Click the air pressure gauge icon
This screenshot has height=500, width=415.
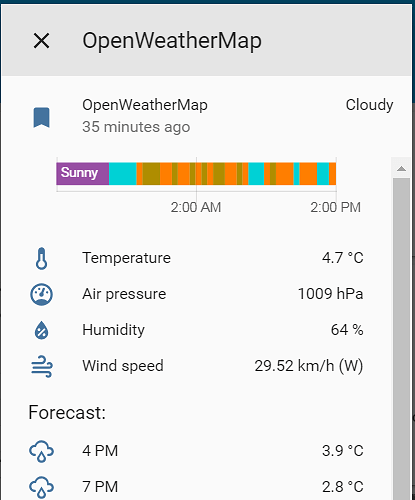(x=41, y=294)
